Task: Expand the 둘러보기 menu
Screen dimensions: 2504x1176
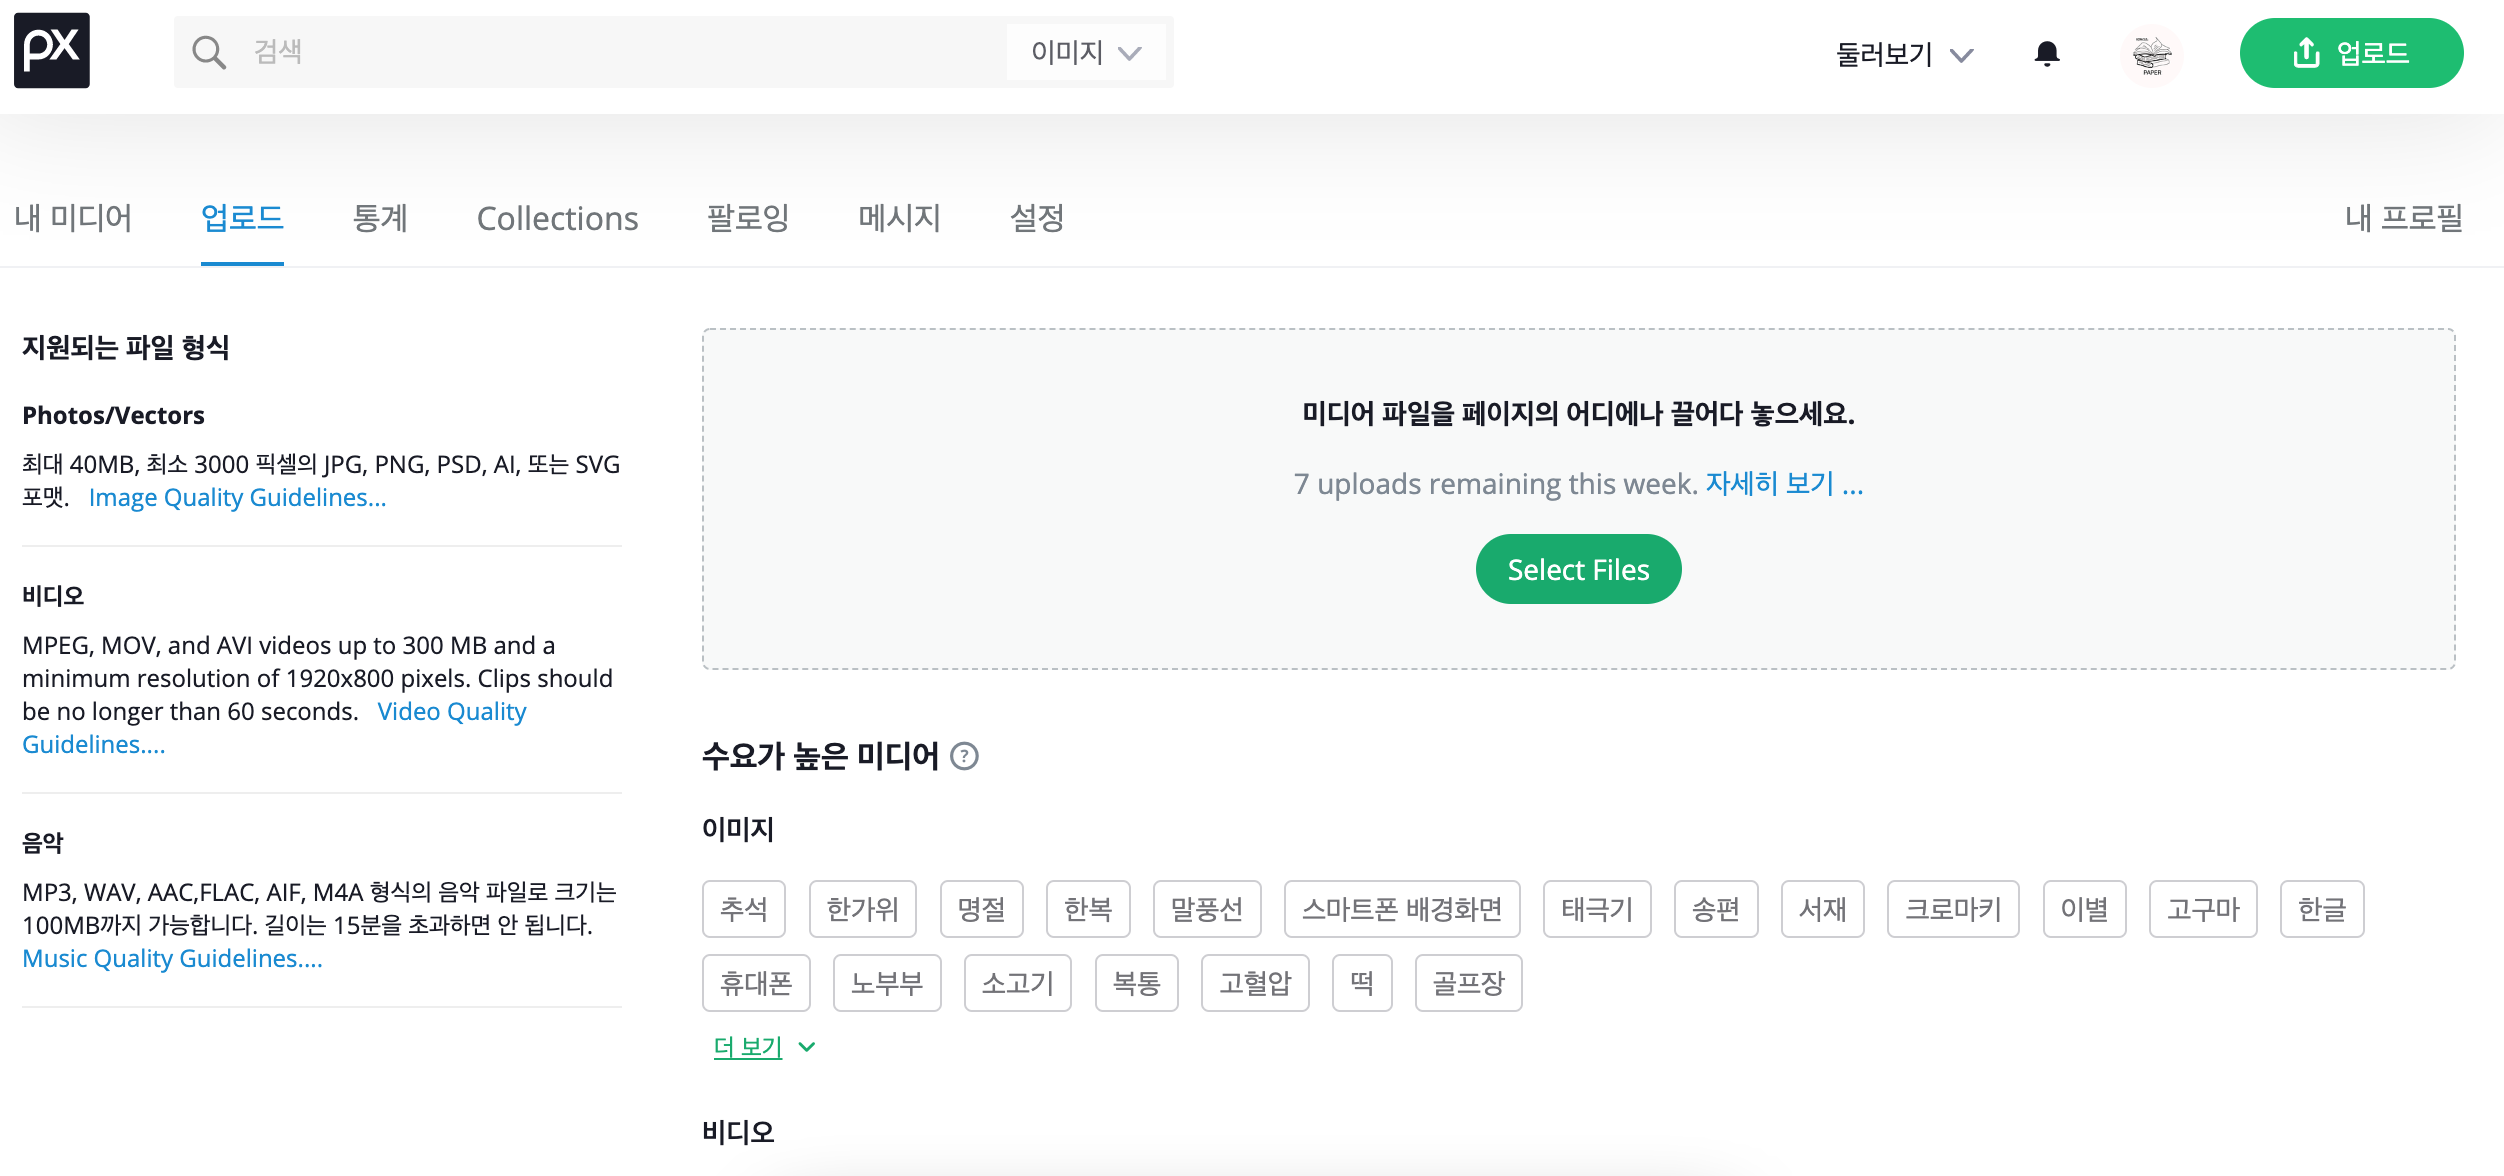Action: [1903, 54]
